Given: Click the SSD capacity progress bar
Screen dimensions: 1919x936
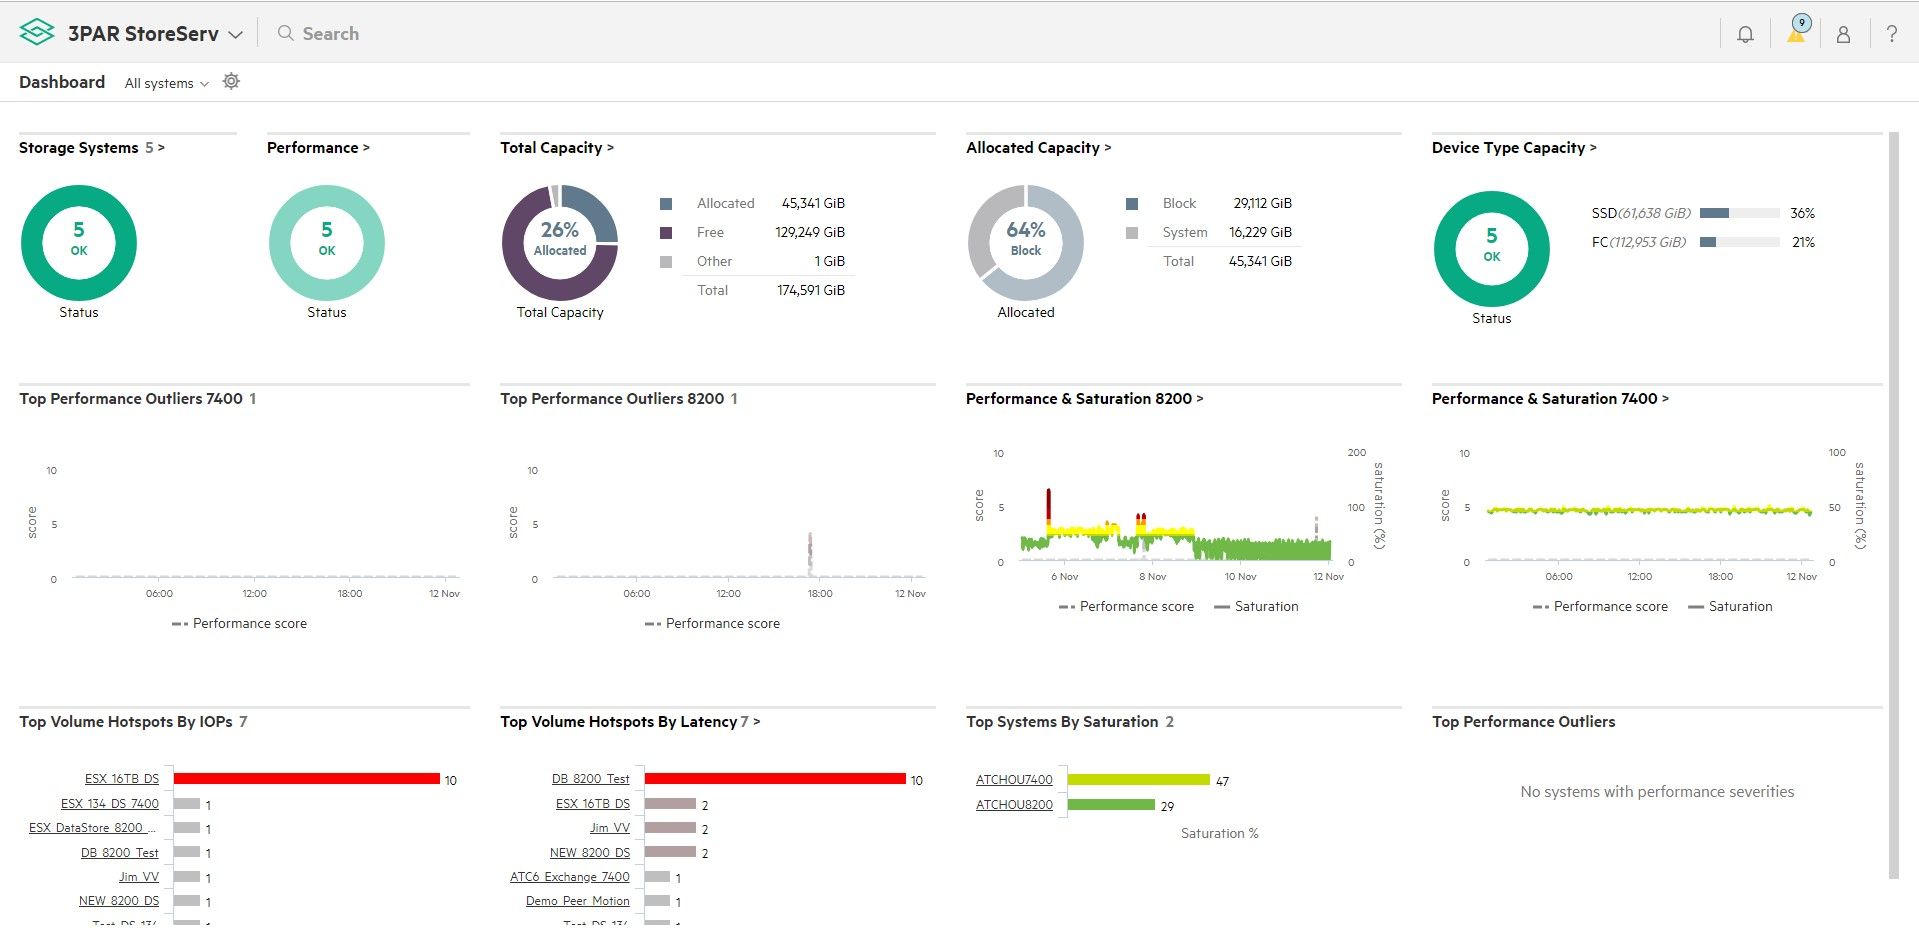Looking at the screenshot, I should pos(1740,213).
